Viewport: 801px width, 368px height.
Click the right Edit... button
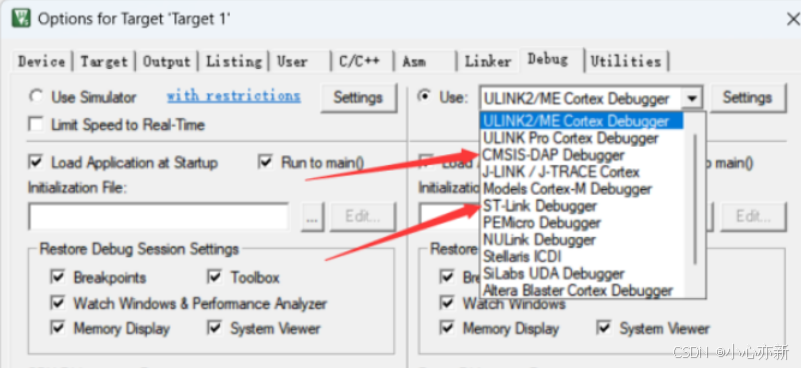point(753,217)
